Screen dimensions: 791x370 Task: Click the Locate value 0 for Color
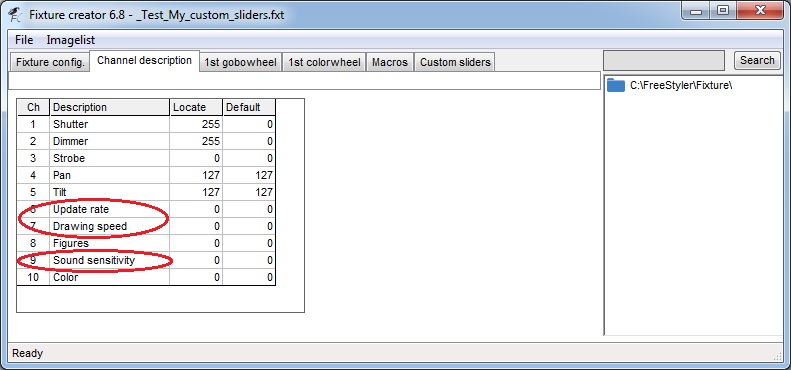[x=196, y=277]
